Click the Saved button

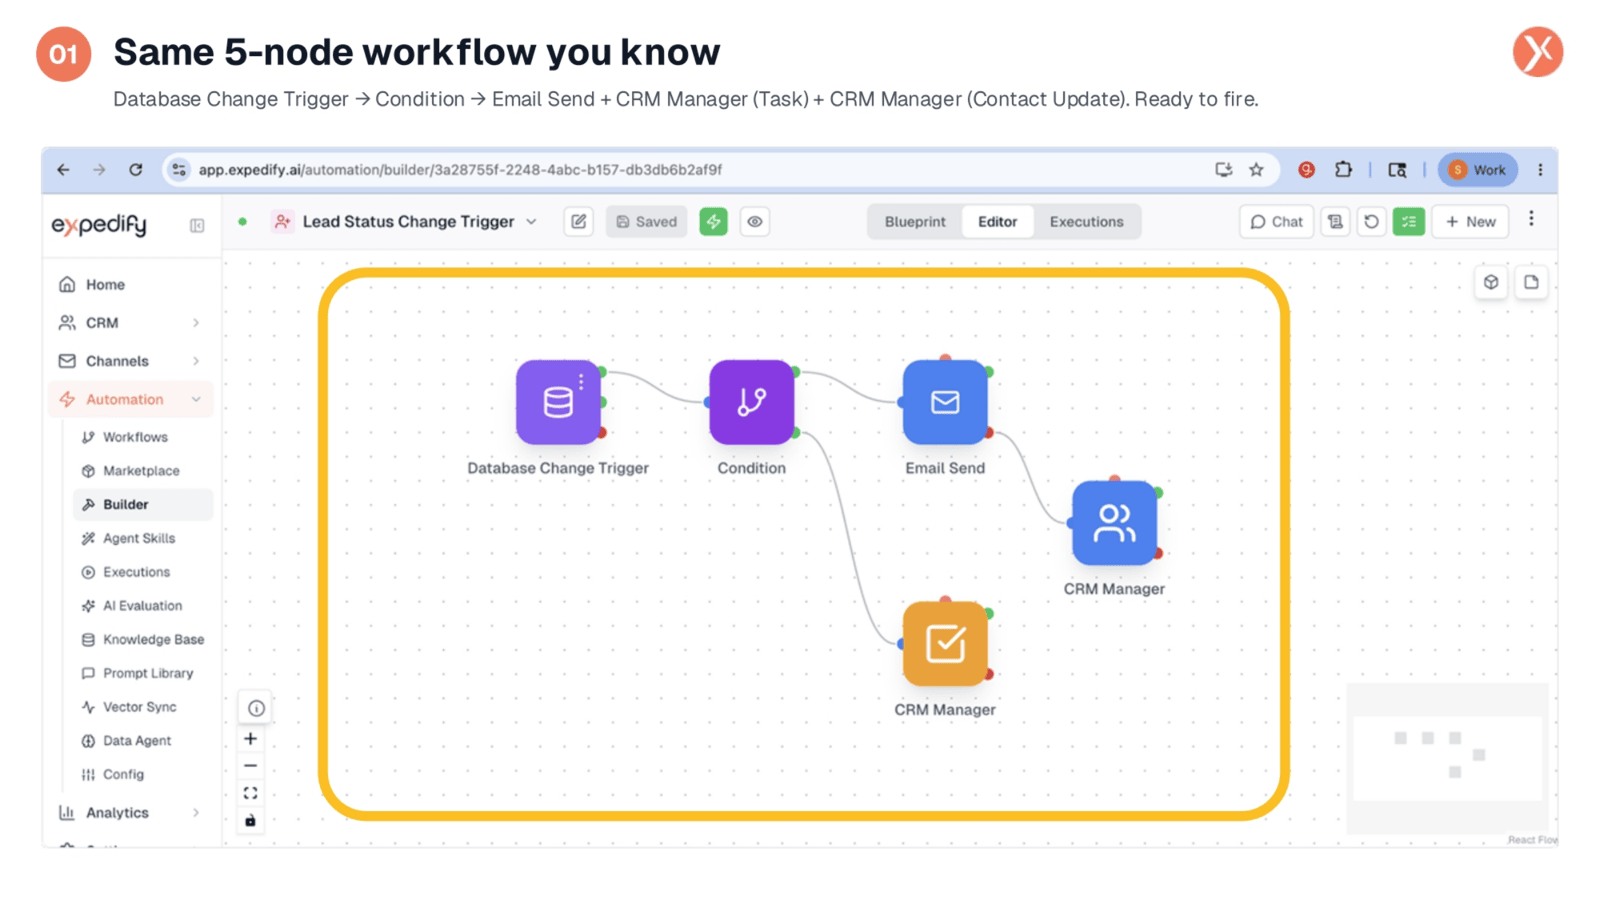(x=646, y=222)
